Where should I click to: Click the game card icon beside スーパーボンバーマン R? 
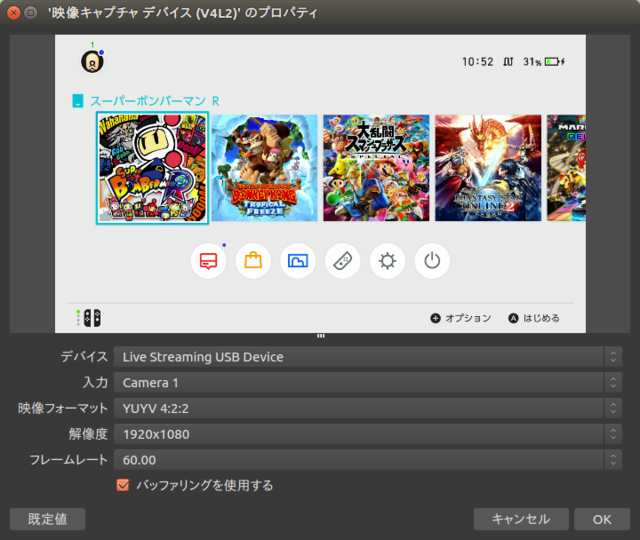(78, 101)
